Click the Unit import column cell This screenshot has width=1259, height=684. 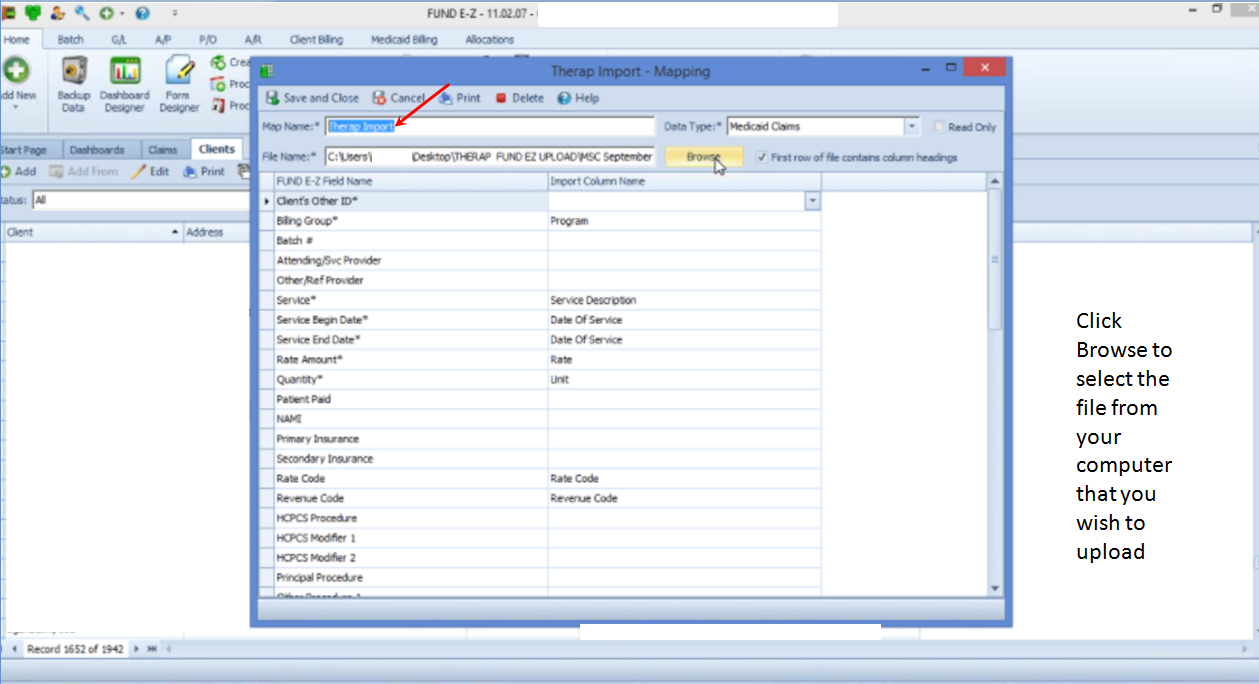pos(684,379)
